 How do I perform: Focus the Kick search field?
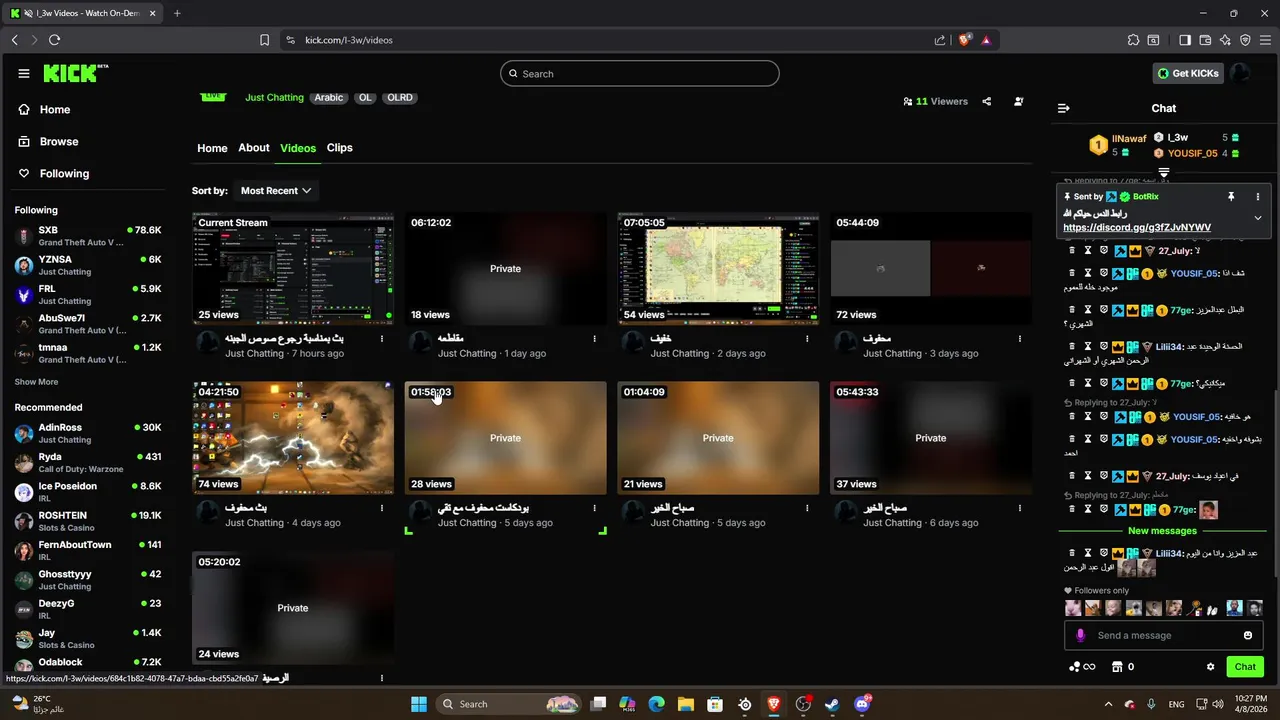(640, 74)
